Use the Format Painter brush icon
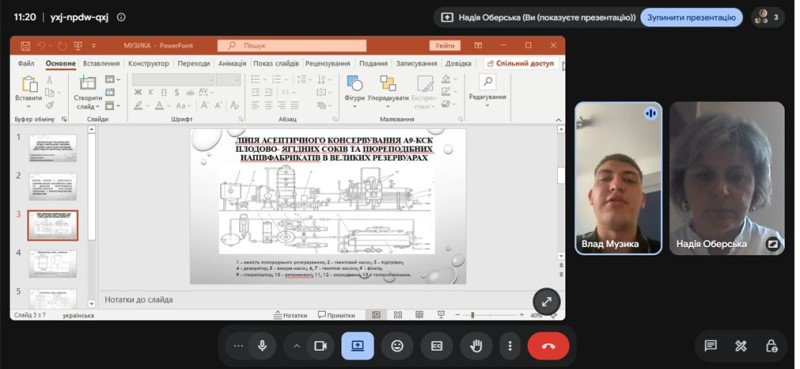 click(x=49, y=105)
